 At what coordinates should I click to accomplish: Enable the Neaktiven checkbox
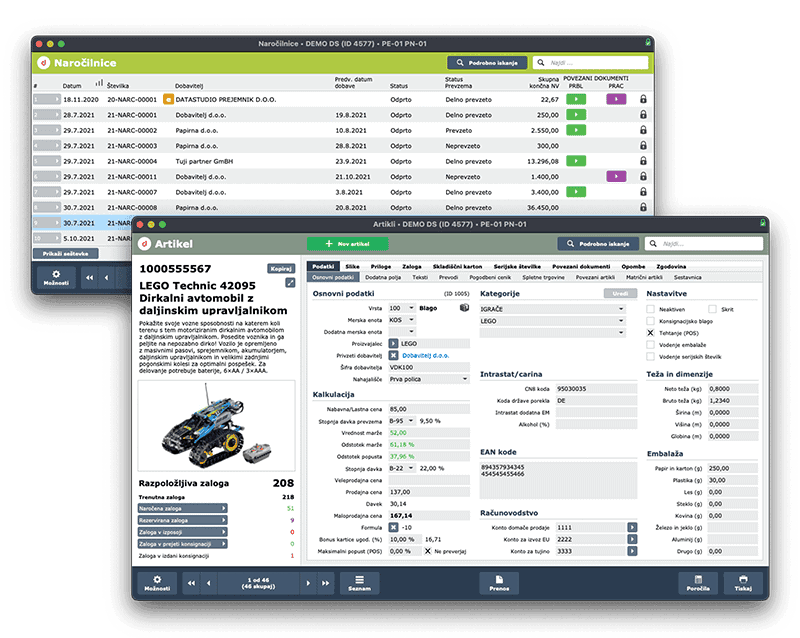[651, 310]
